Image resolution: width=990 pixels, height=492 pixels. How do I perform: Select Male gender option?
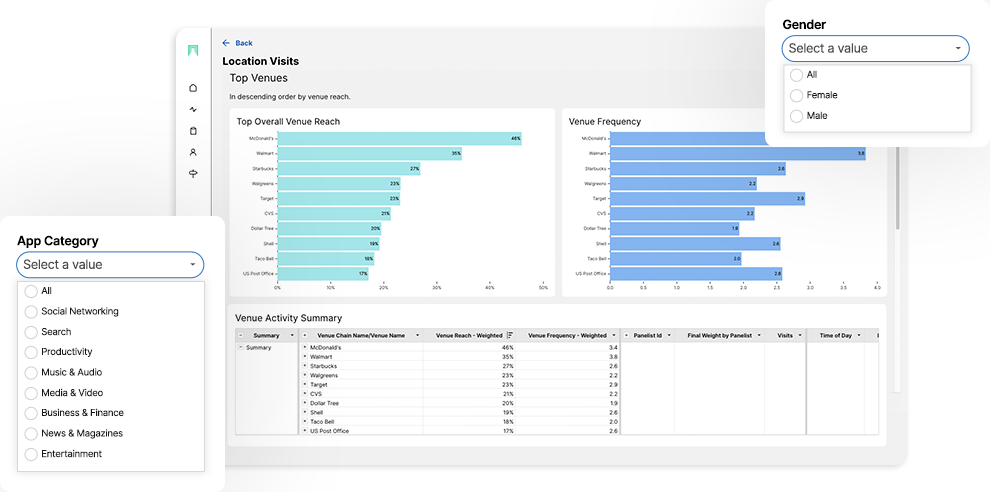tap(796, 116)
